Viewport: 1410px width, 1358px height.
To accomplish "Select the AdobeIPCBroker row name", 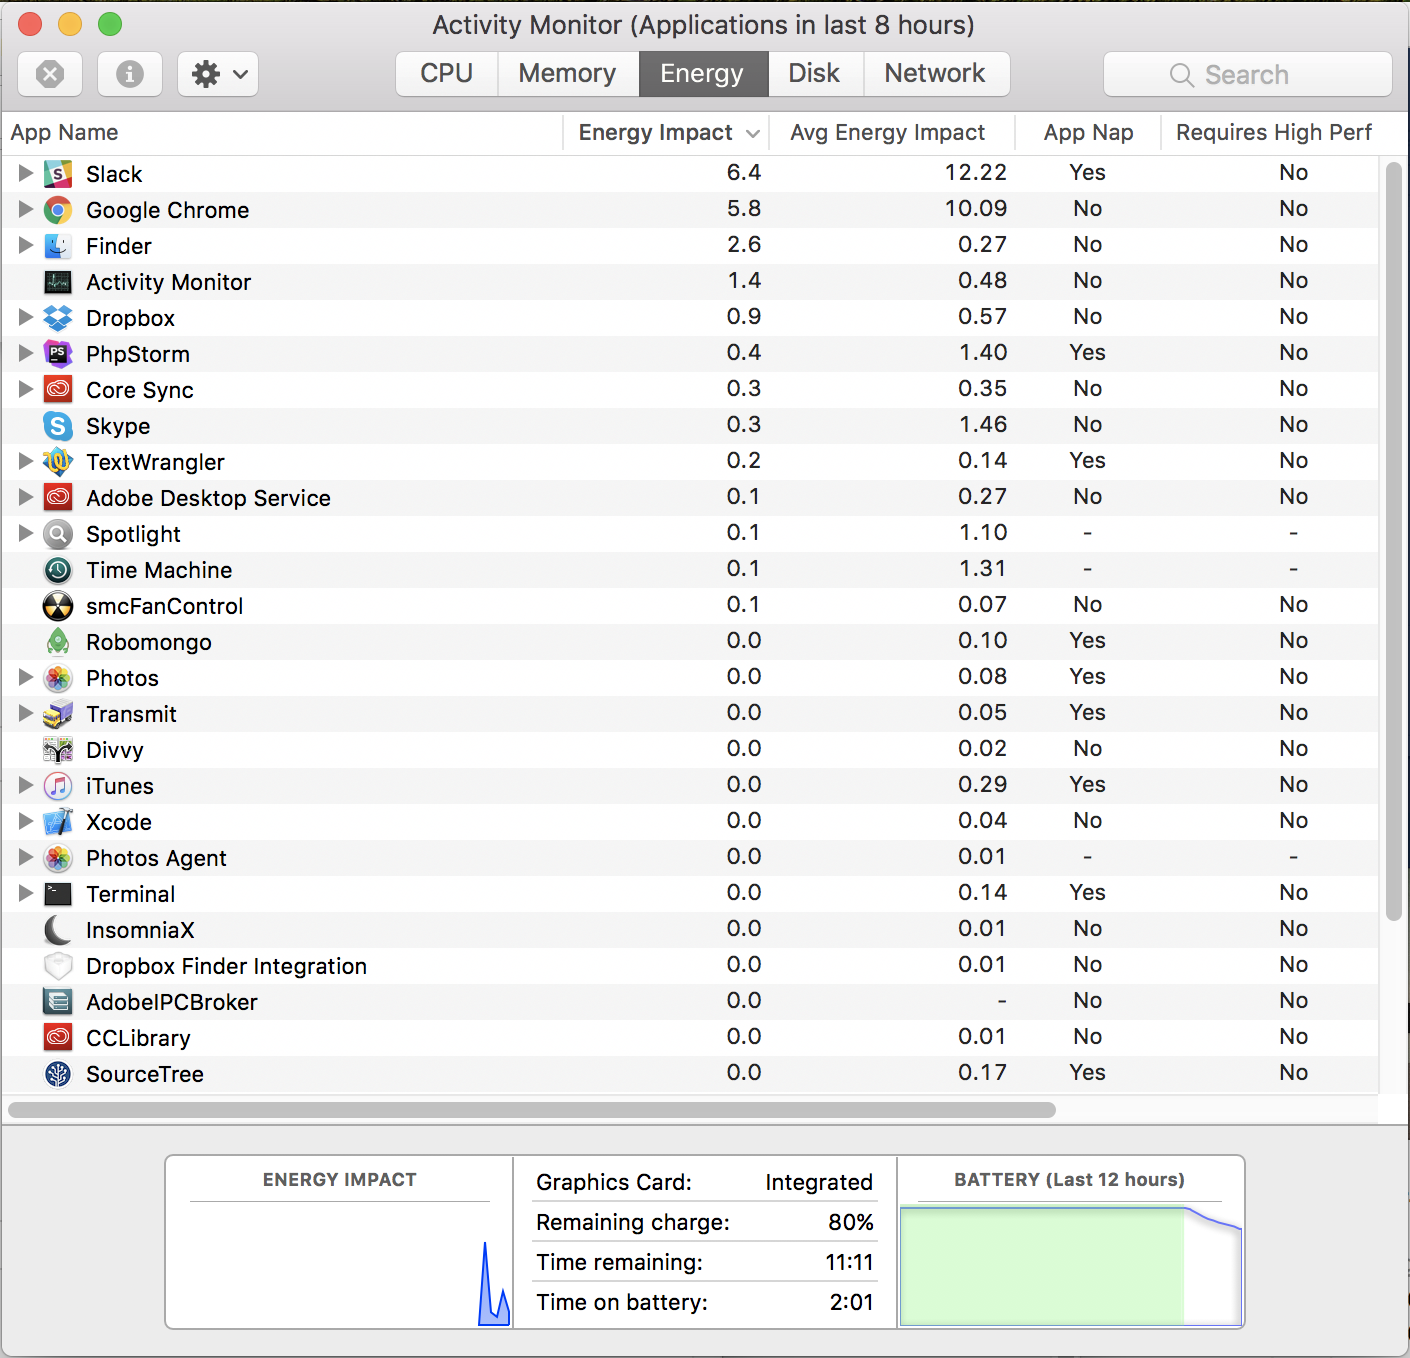I will (x=172, y=1002).
